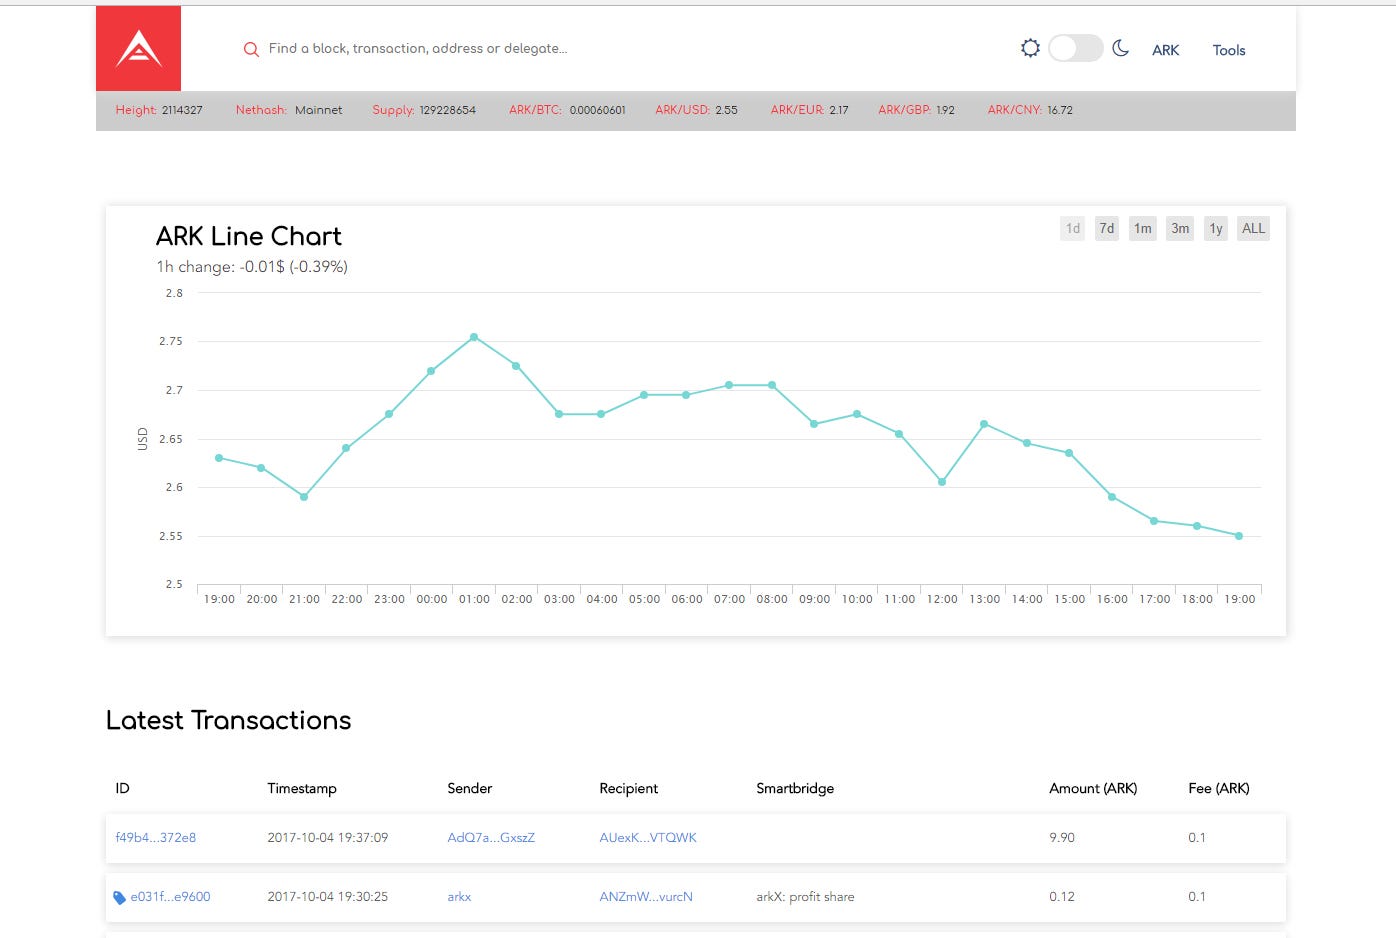
Task: Click the ARK/CNY: 16.72 rate
Action: (x=1030, y=110)
